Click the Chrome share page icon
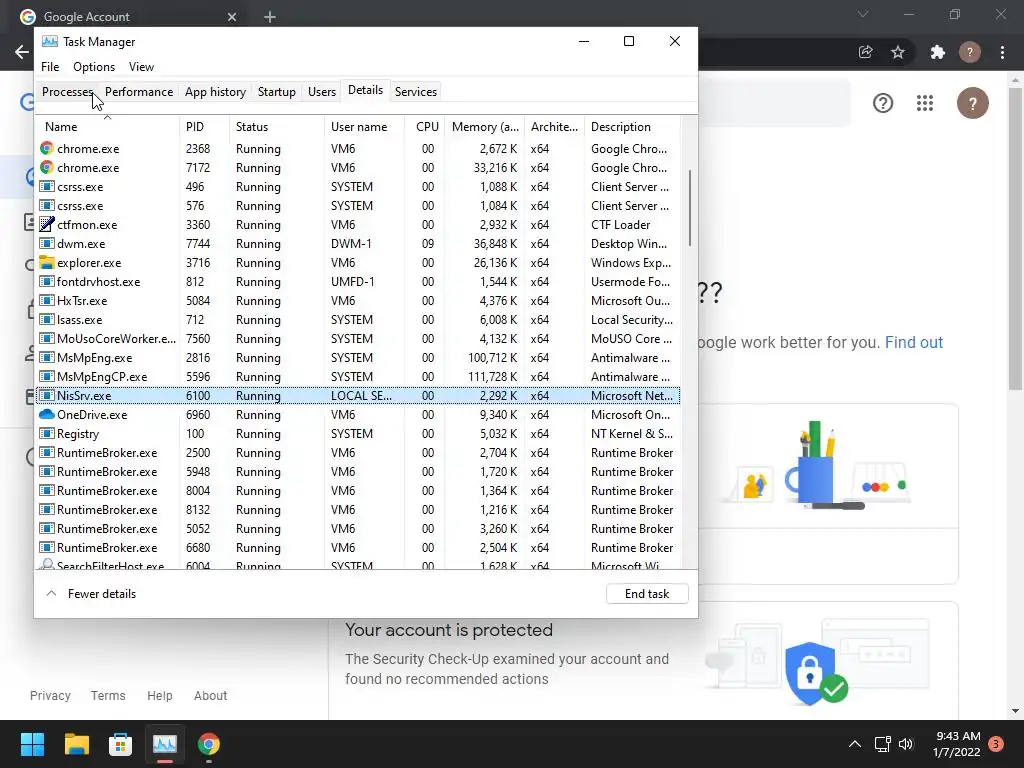The image size is (1024, 768). (865, 52)
